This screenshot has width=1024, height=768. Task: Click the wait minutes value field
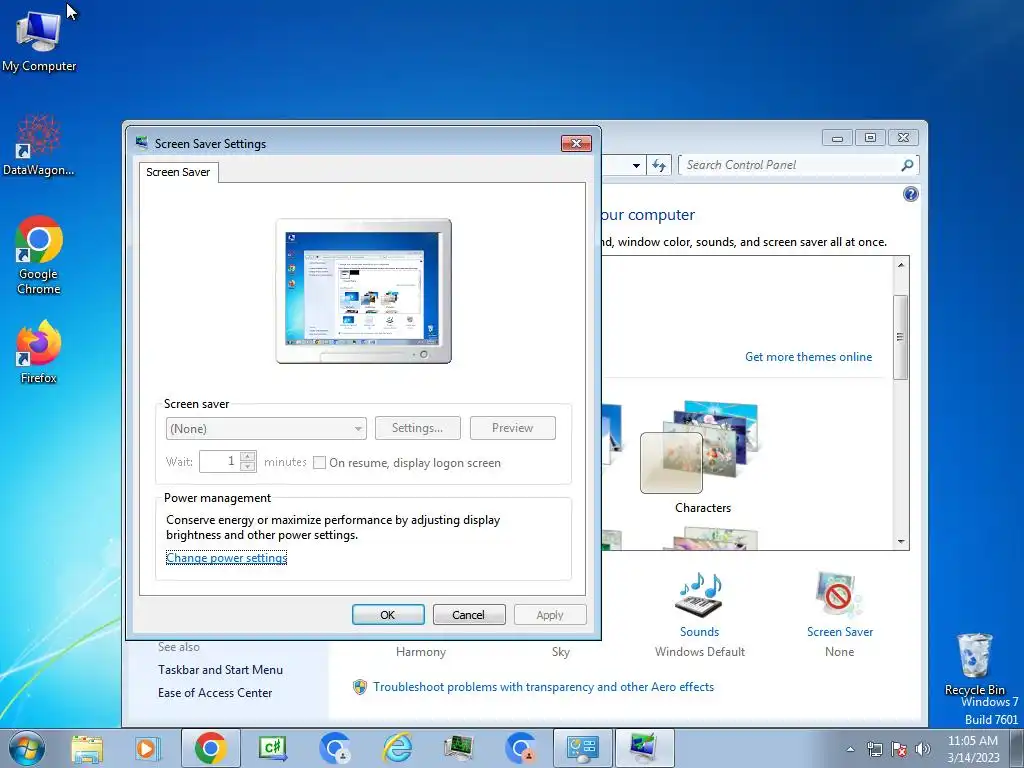[220, 462]
